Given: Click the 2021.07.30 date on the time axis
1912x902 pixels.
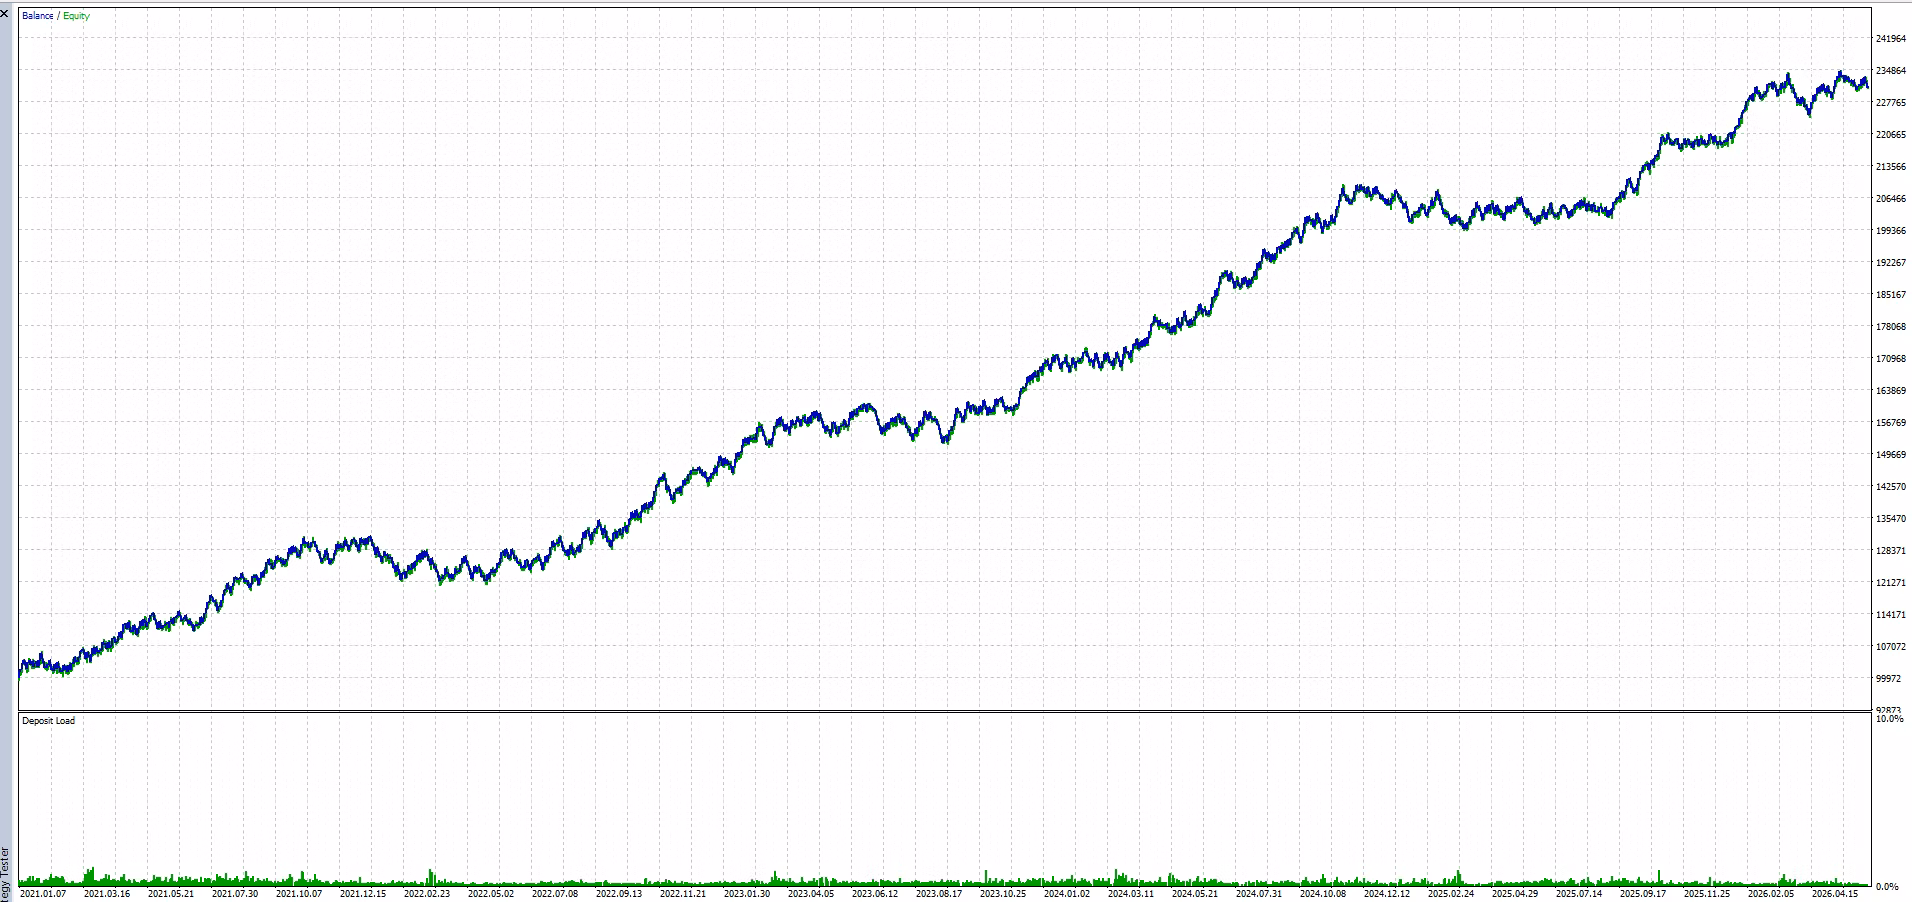Looking at the screenshot, I should 235,895.
